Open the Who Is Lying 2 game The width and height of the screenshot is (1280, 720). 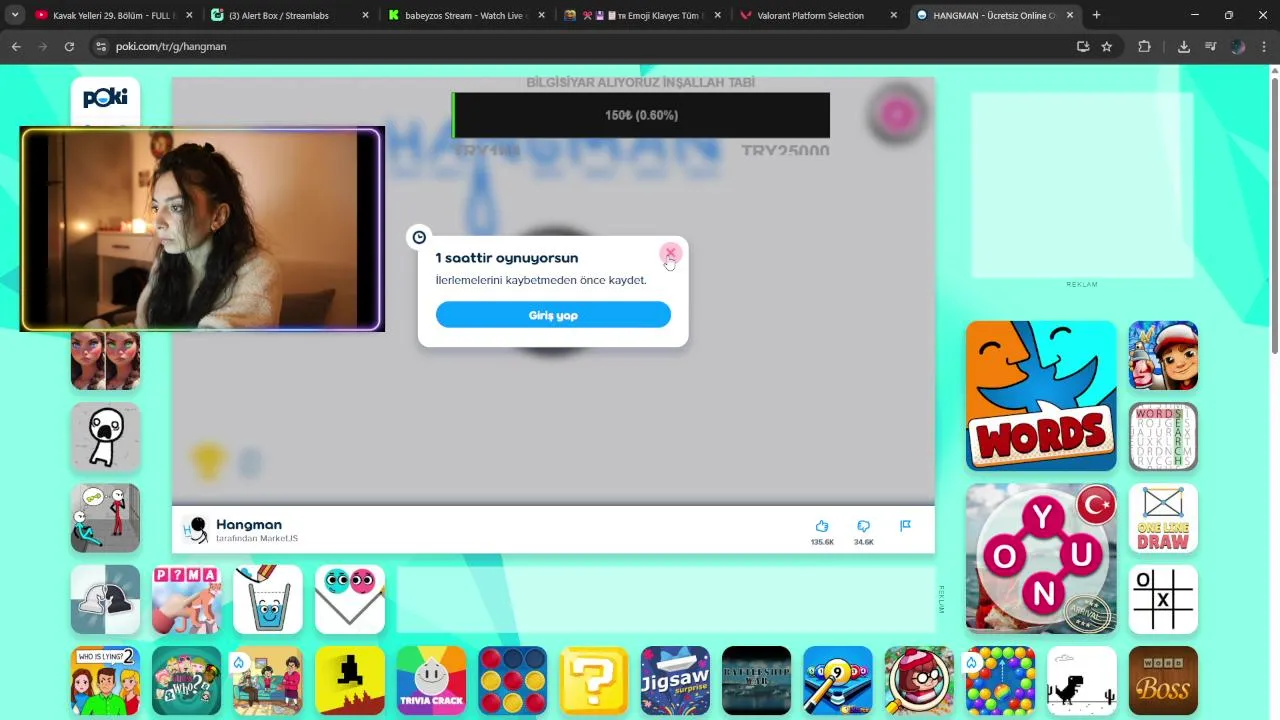point(105,680)
